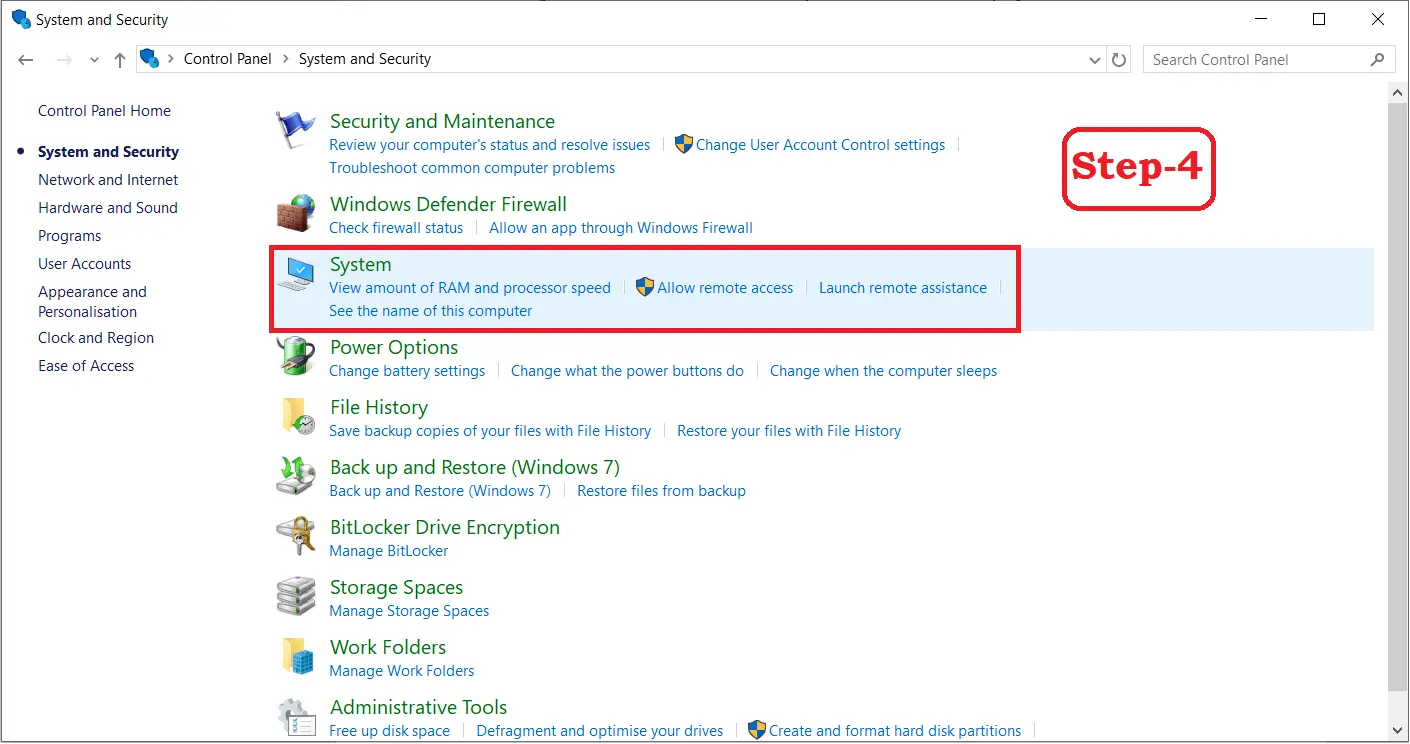Click Change what the power buttons do
This screenshot has height=744, width=1410.
point(627,371)
